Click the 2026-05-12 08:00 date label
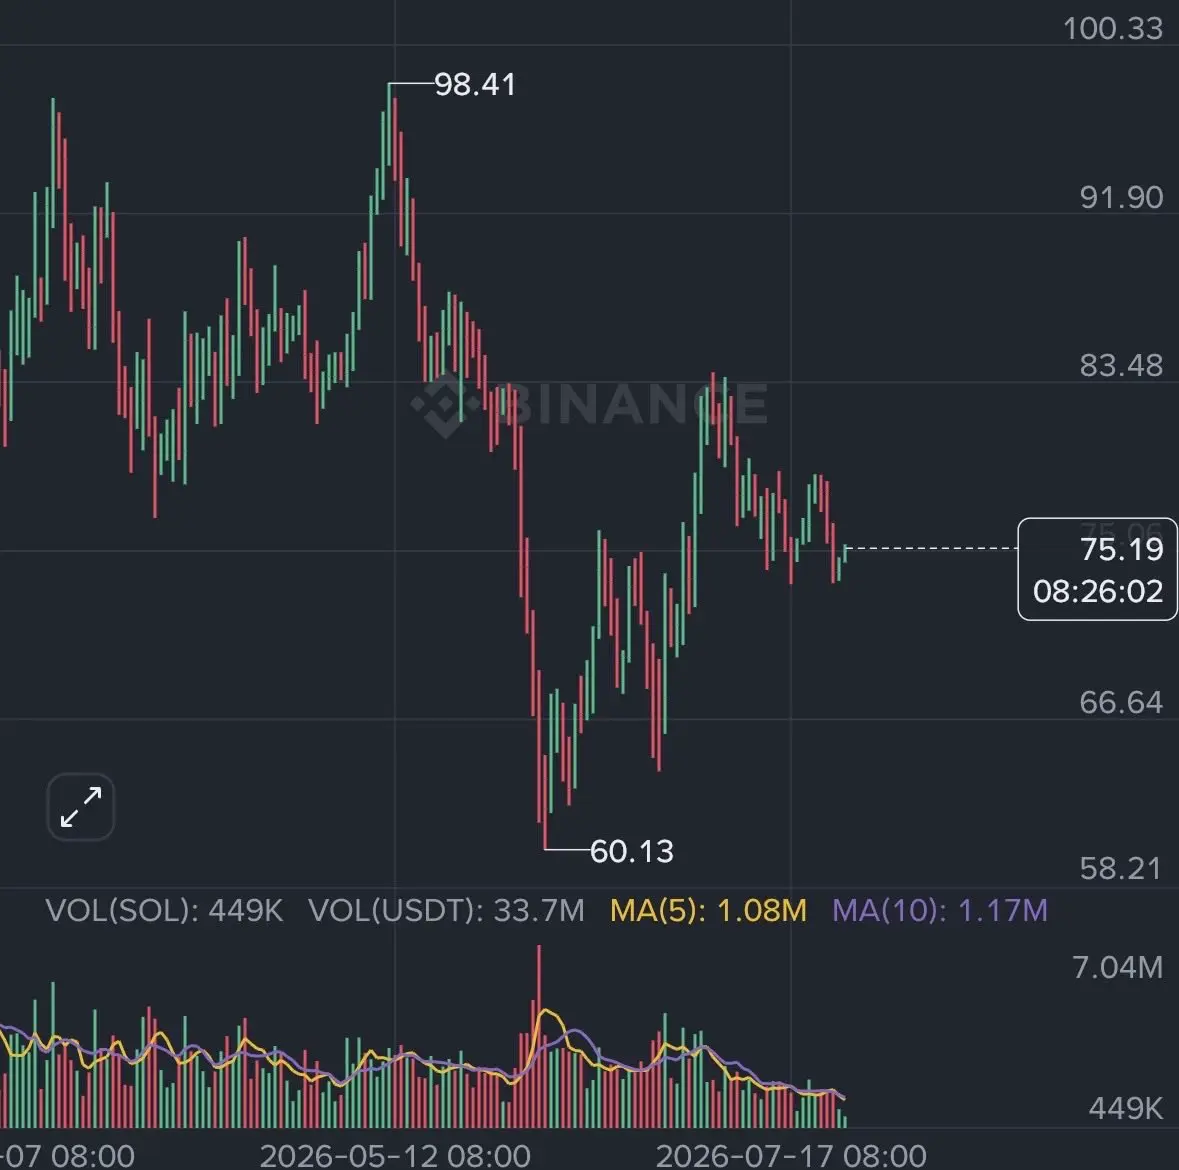 396,1156
